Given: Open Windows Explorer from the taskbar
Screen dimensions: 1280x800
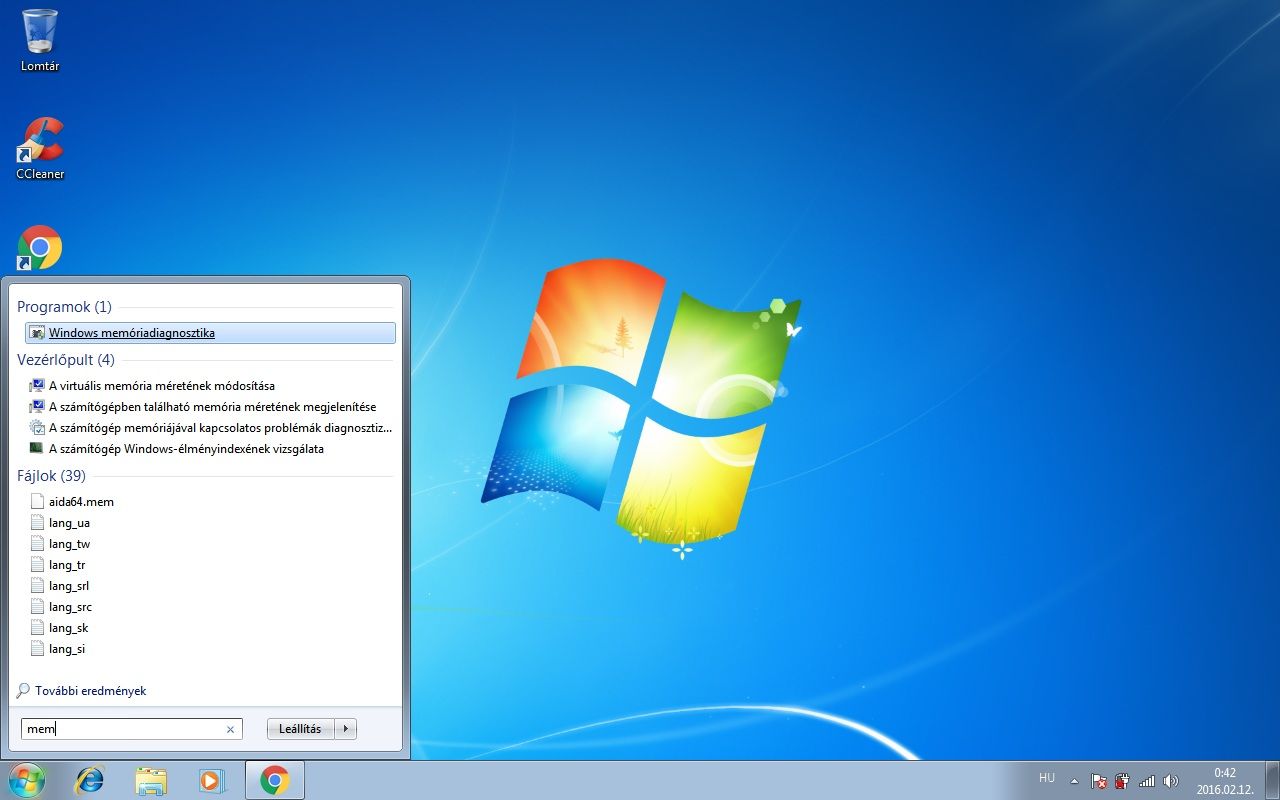Looking at the screenshot, I should pyautogui.click(x=151, y=780).
